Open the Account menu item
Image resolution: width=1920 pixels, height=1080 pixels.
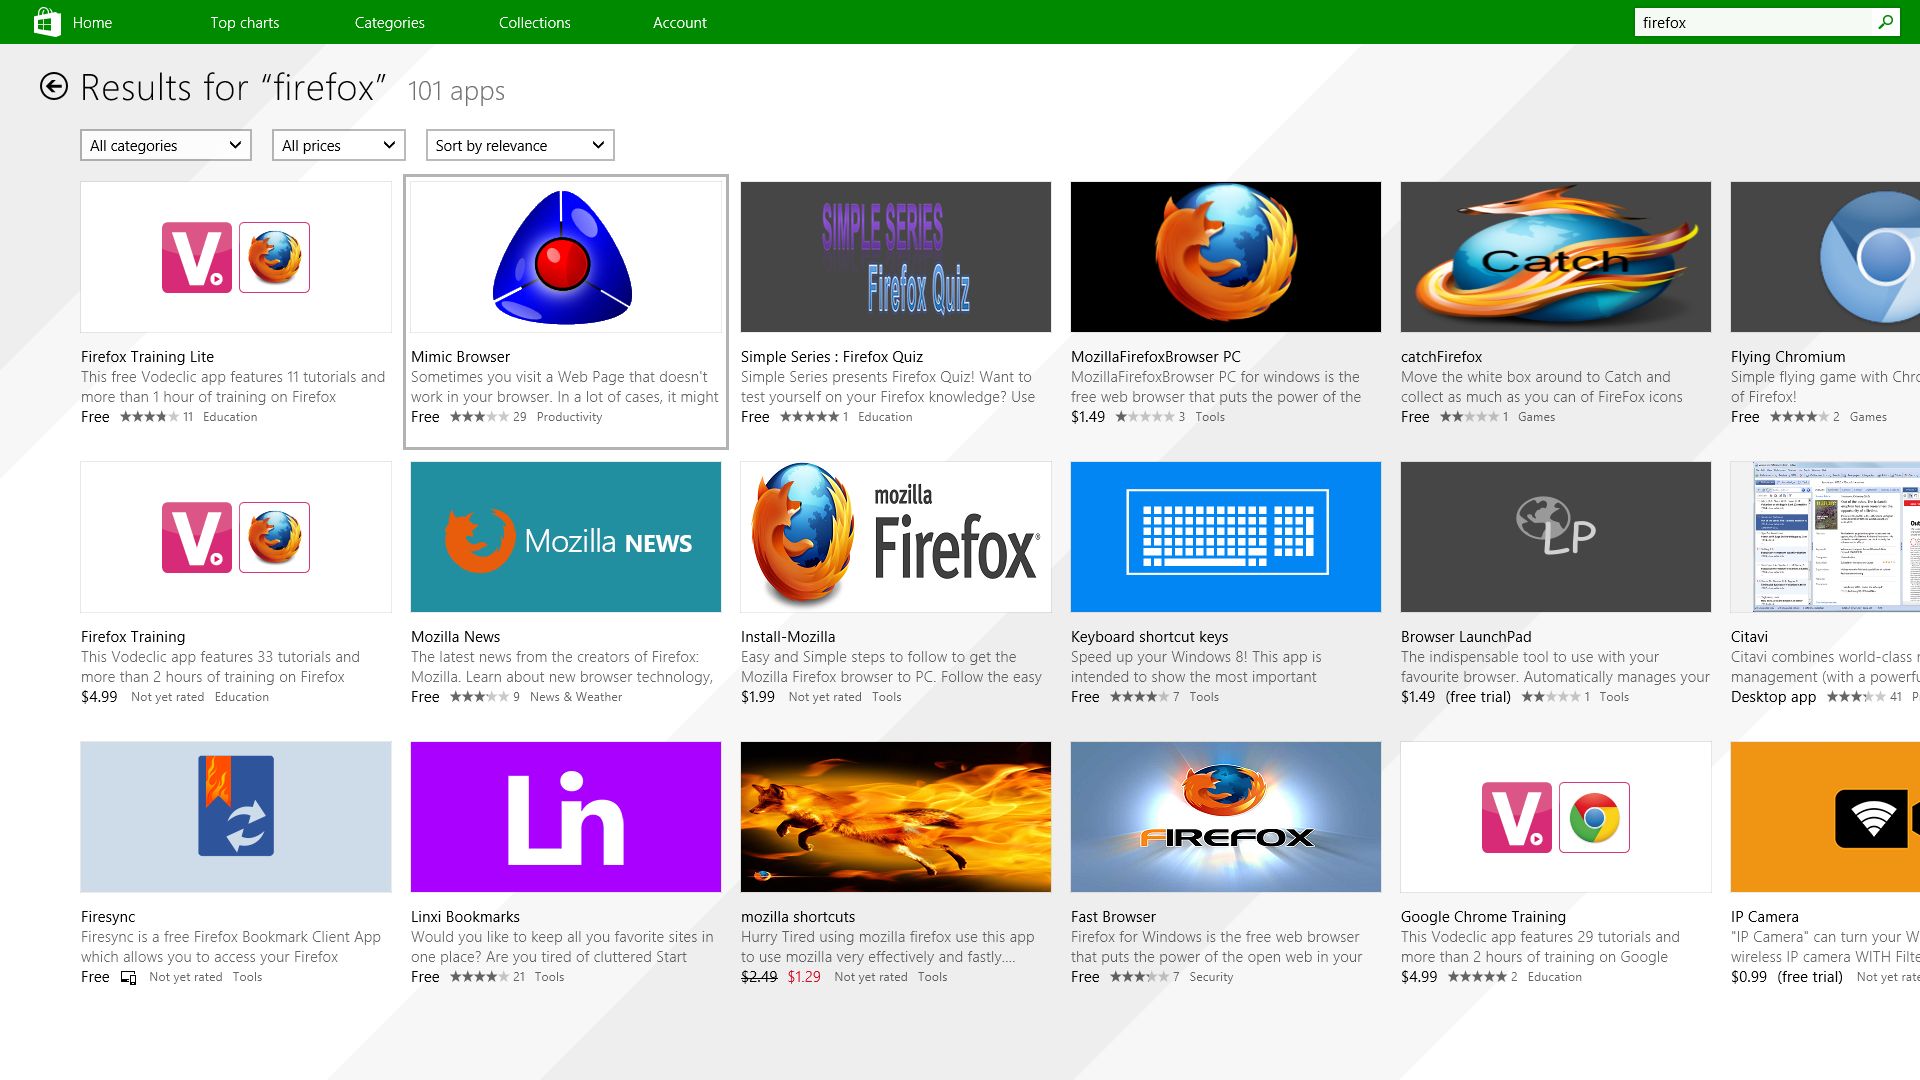[x=679, y=22]
